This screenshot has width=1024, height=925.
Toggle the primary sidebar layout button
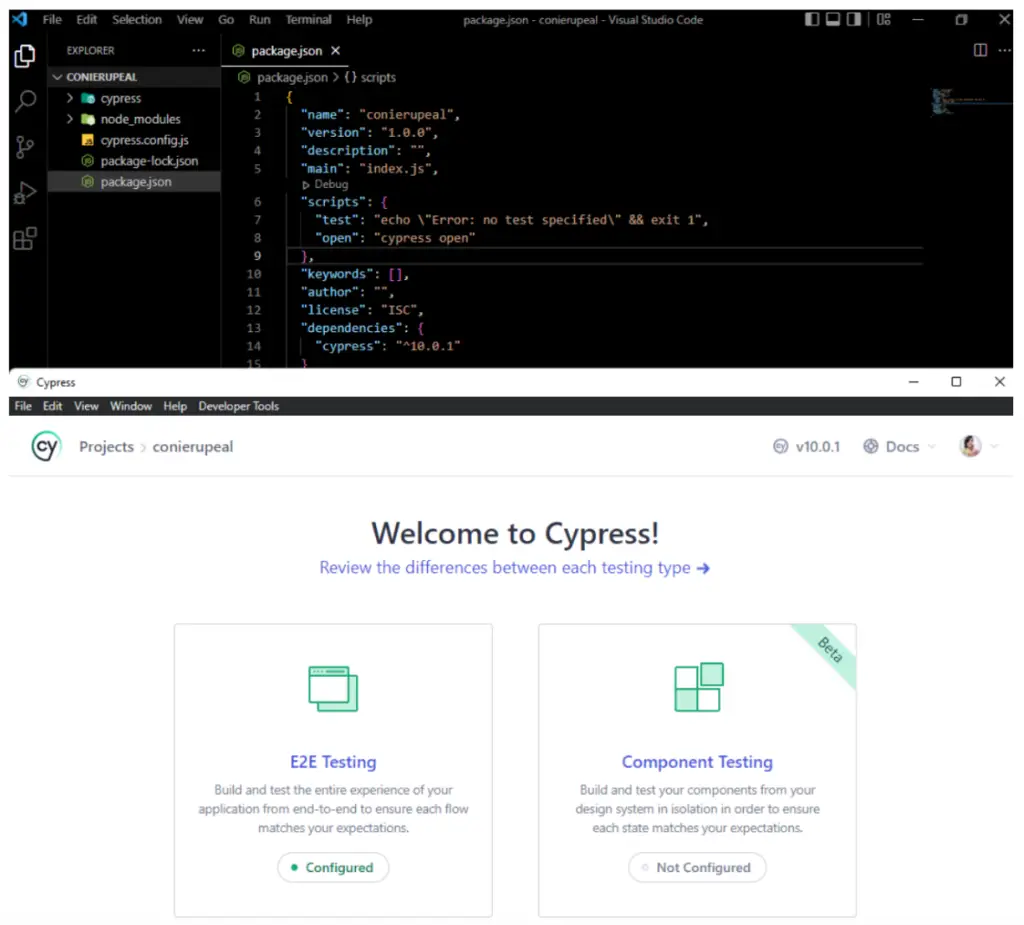point(812,19)
